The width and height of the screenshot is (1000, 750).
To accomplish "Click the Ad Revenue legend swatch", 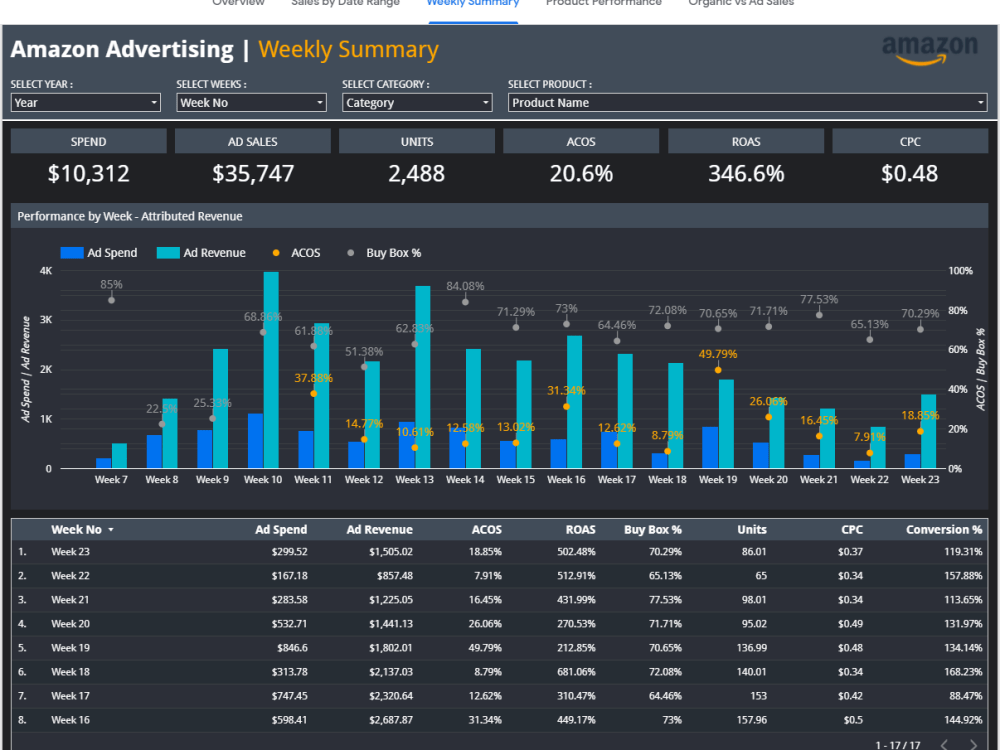I will 168,253.
